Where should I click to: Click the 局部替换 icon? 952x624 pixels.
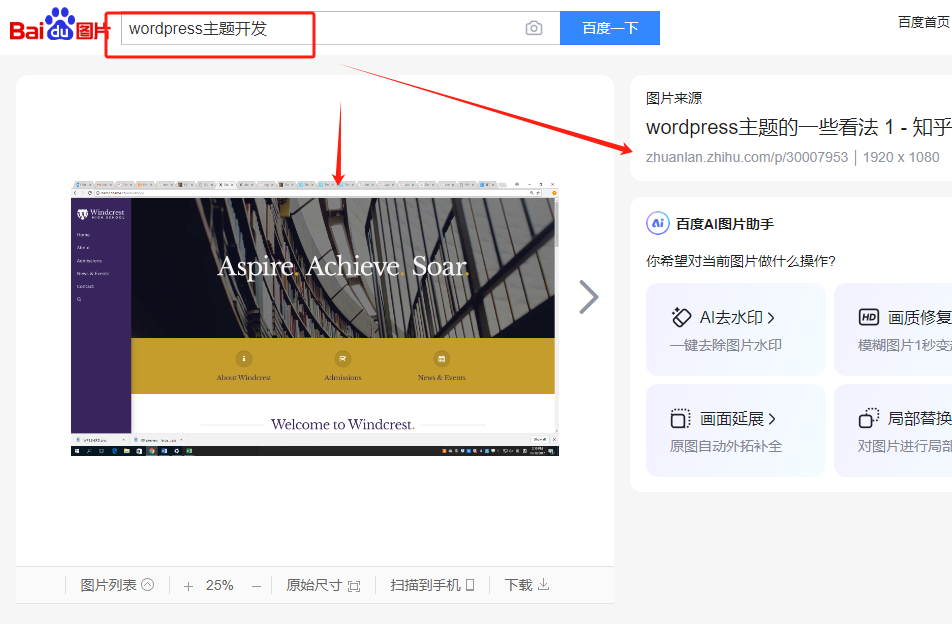(869, 418)
